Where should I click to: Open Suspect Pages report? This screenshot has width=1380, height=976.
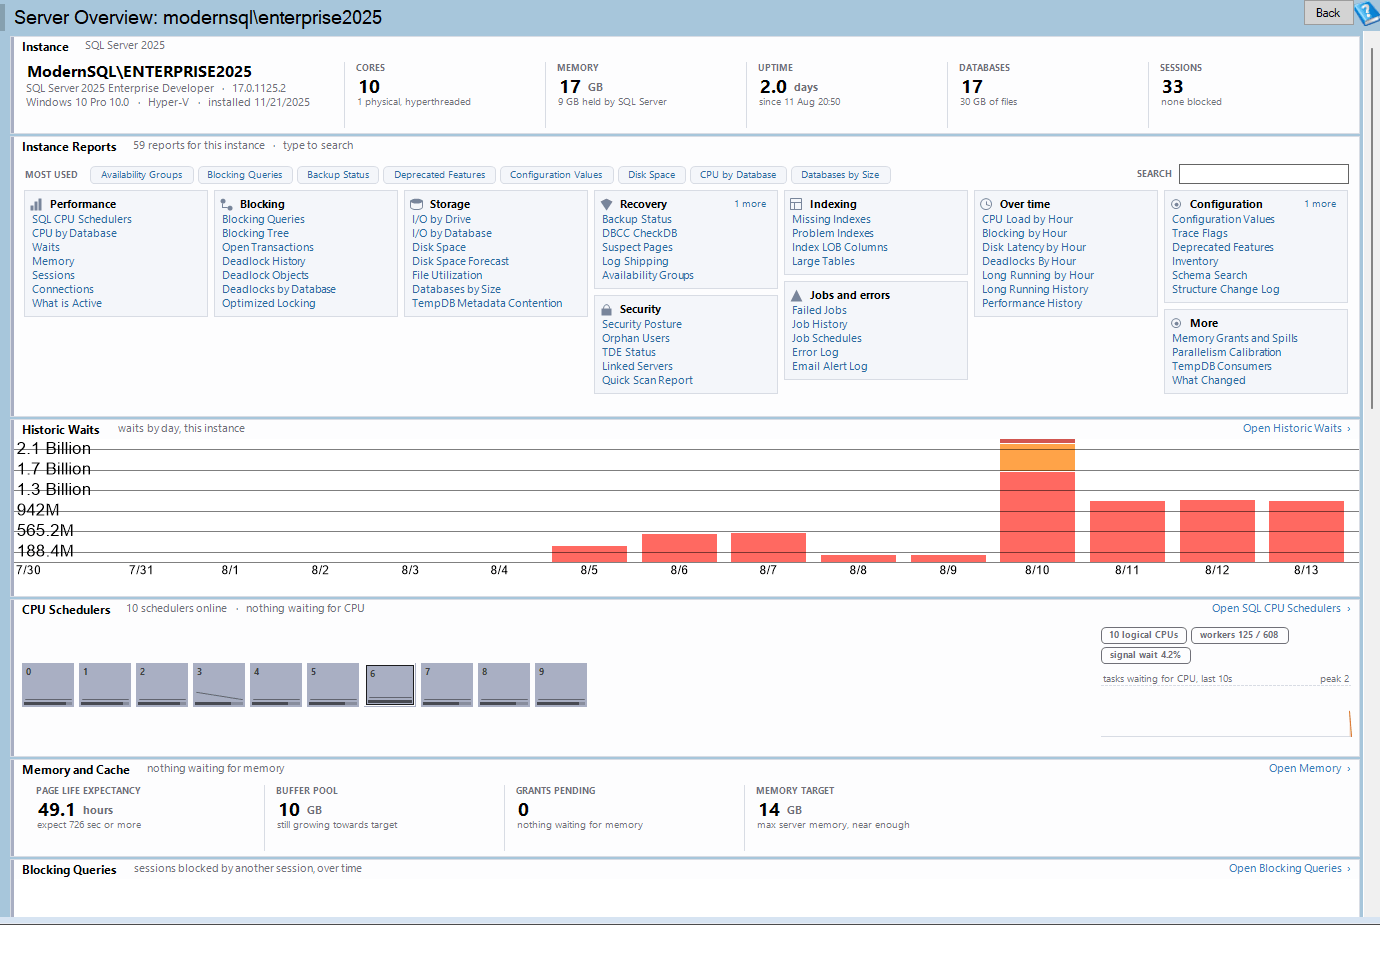637,247
